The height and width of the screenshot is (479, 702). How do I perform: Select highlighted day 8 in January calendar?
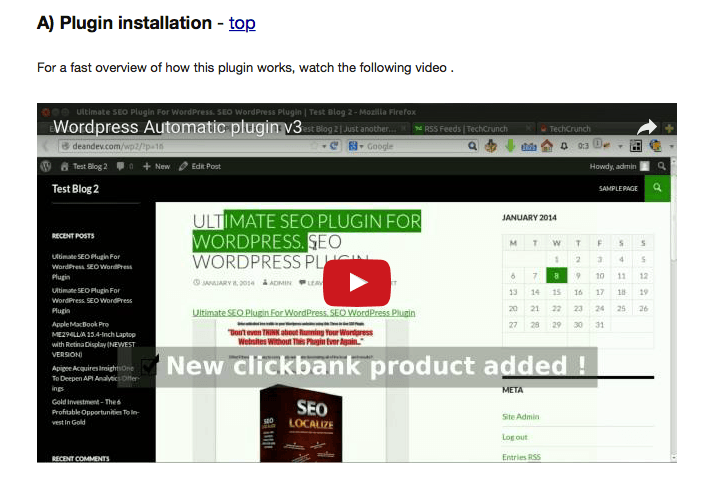(x=556, y=275)
